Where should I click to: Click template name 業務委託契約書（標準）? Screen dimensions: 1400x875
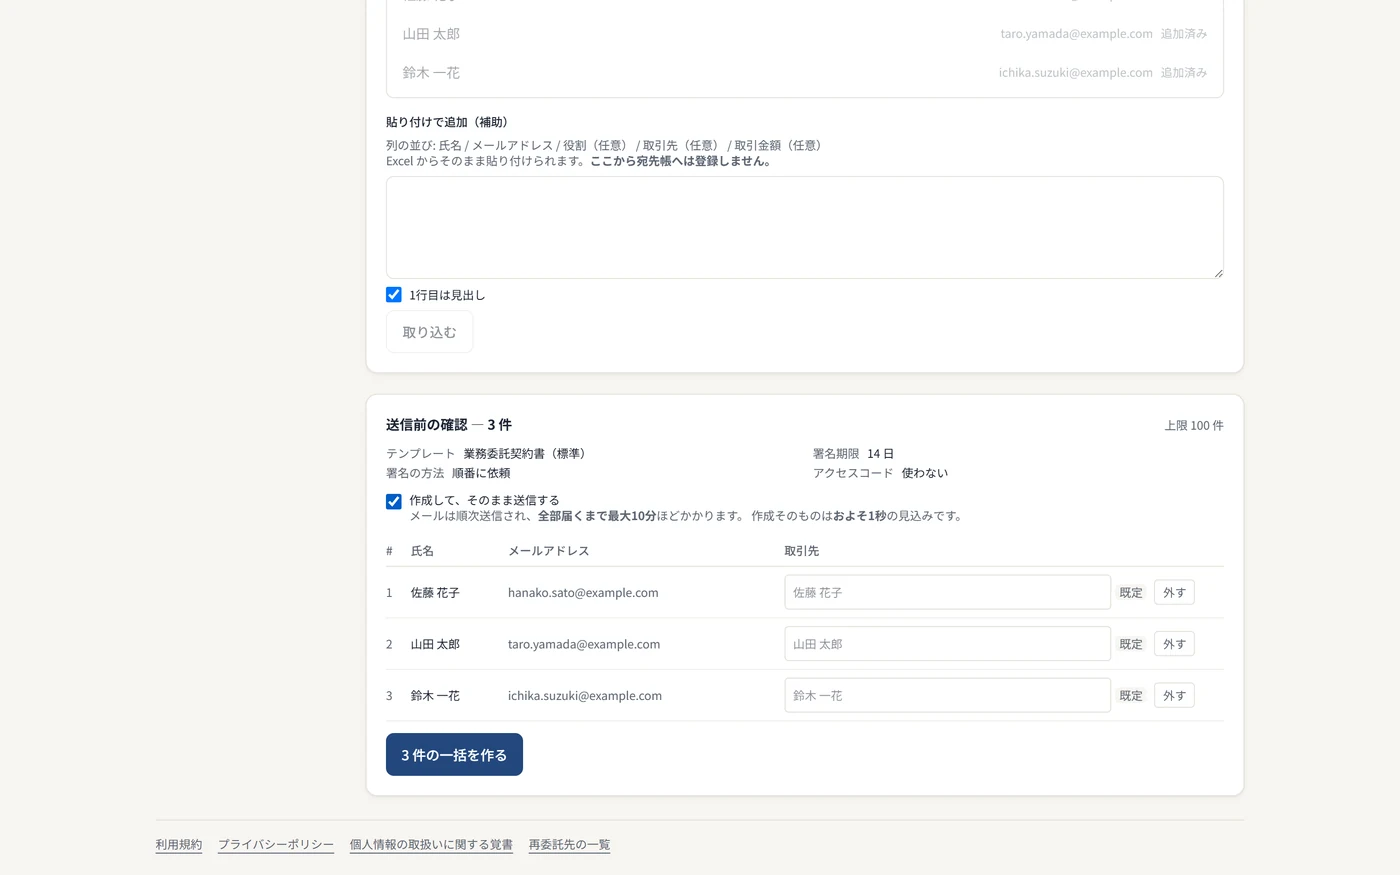527,454
